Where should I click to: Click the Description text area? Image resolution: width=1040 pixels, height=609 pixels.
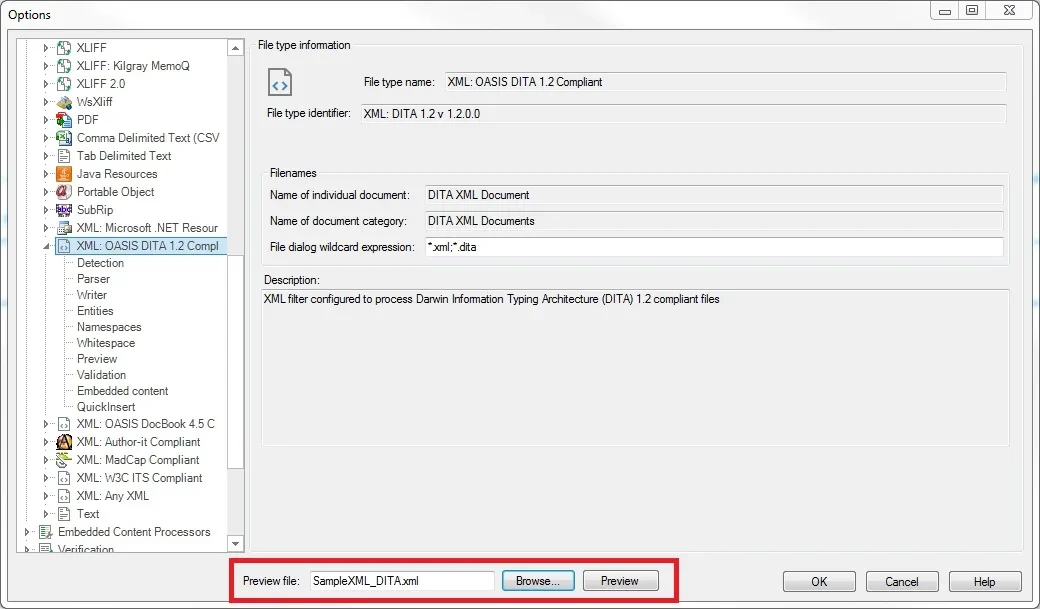pos(635,368)
